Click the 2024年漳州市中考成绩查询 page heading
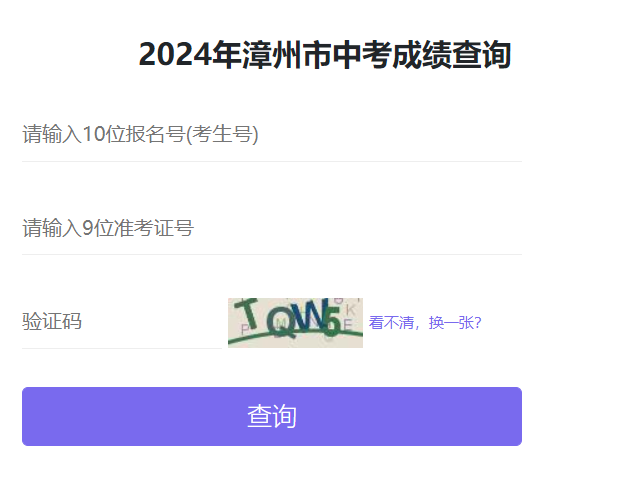The height and width of the screenshot is (491, 628). pos(325,55)
